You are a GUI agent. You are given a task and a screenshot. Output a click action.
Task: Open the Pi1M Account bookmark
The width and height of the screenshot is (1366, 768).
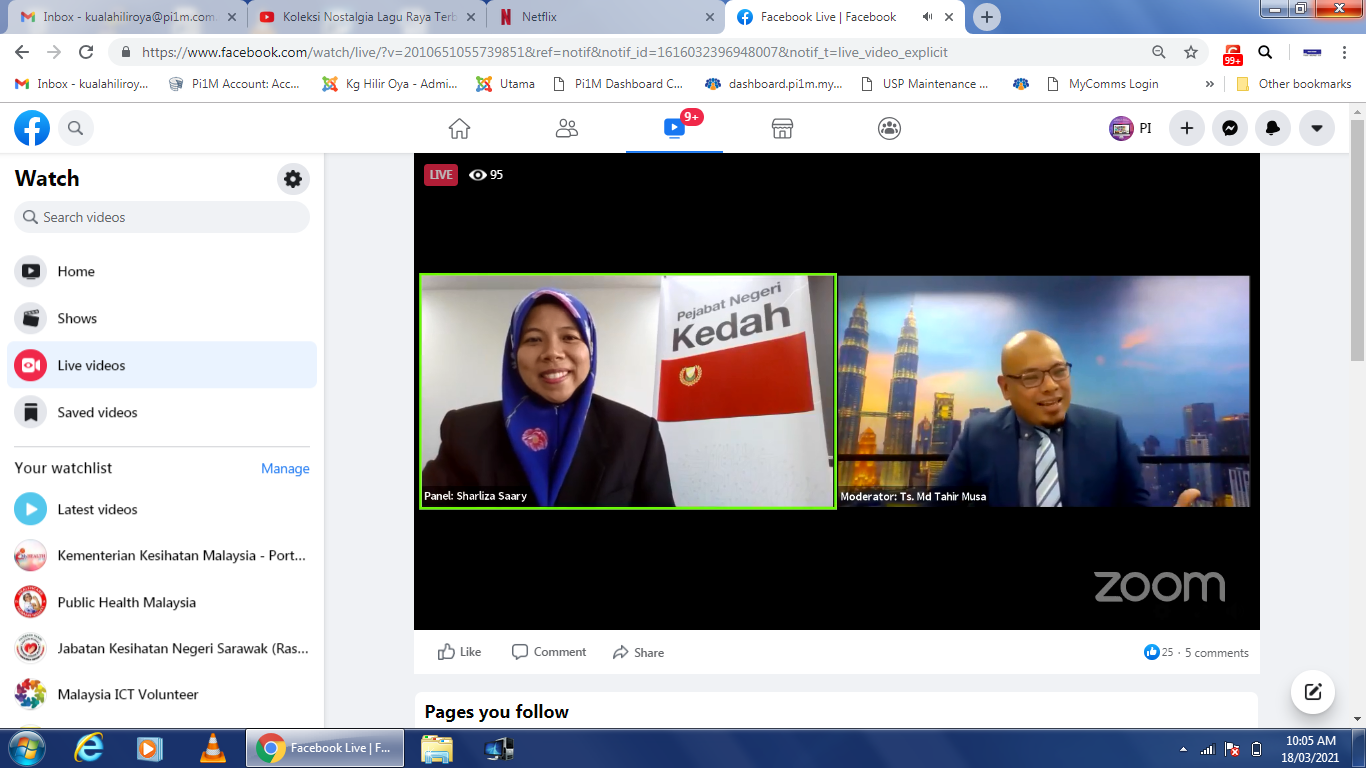pyautogui.click(x=234, y=84)
